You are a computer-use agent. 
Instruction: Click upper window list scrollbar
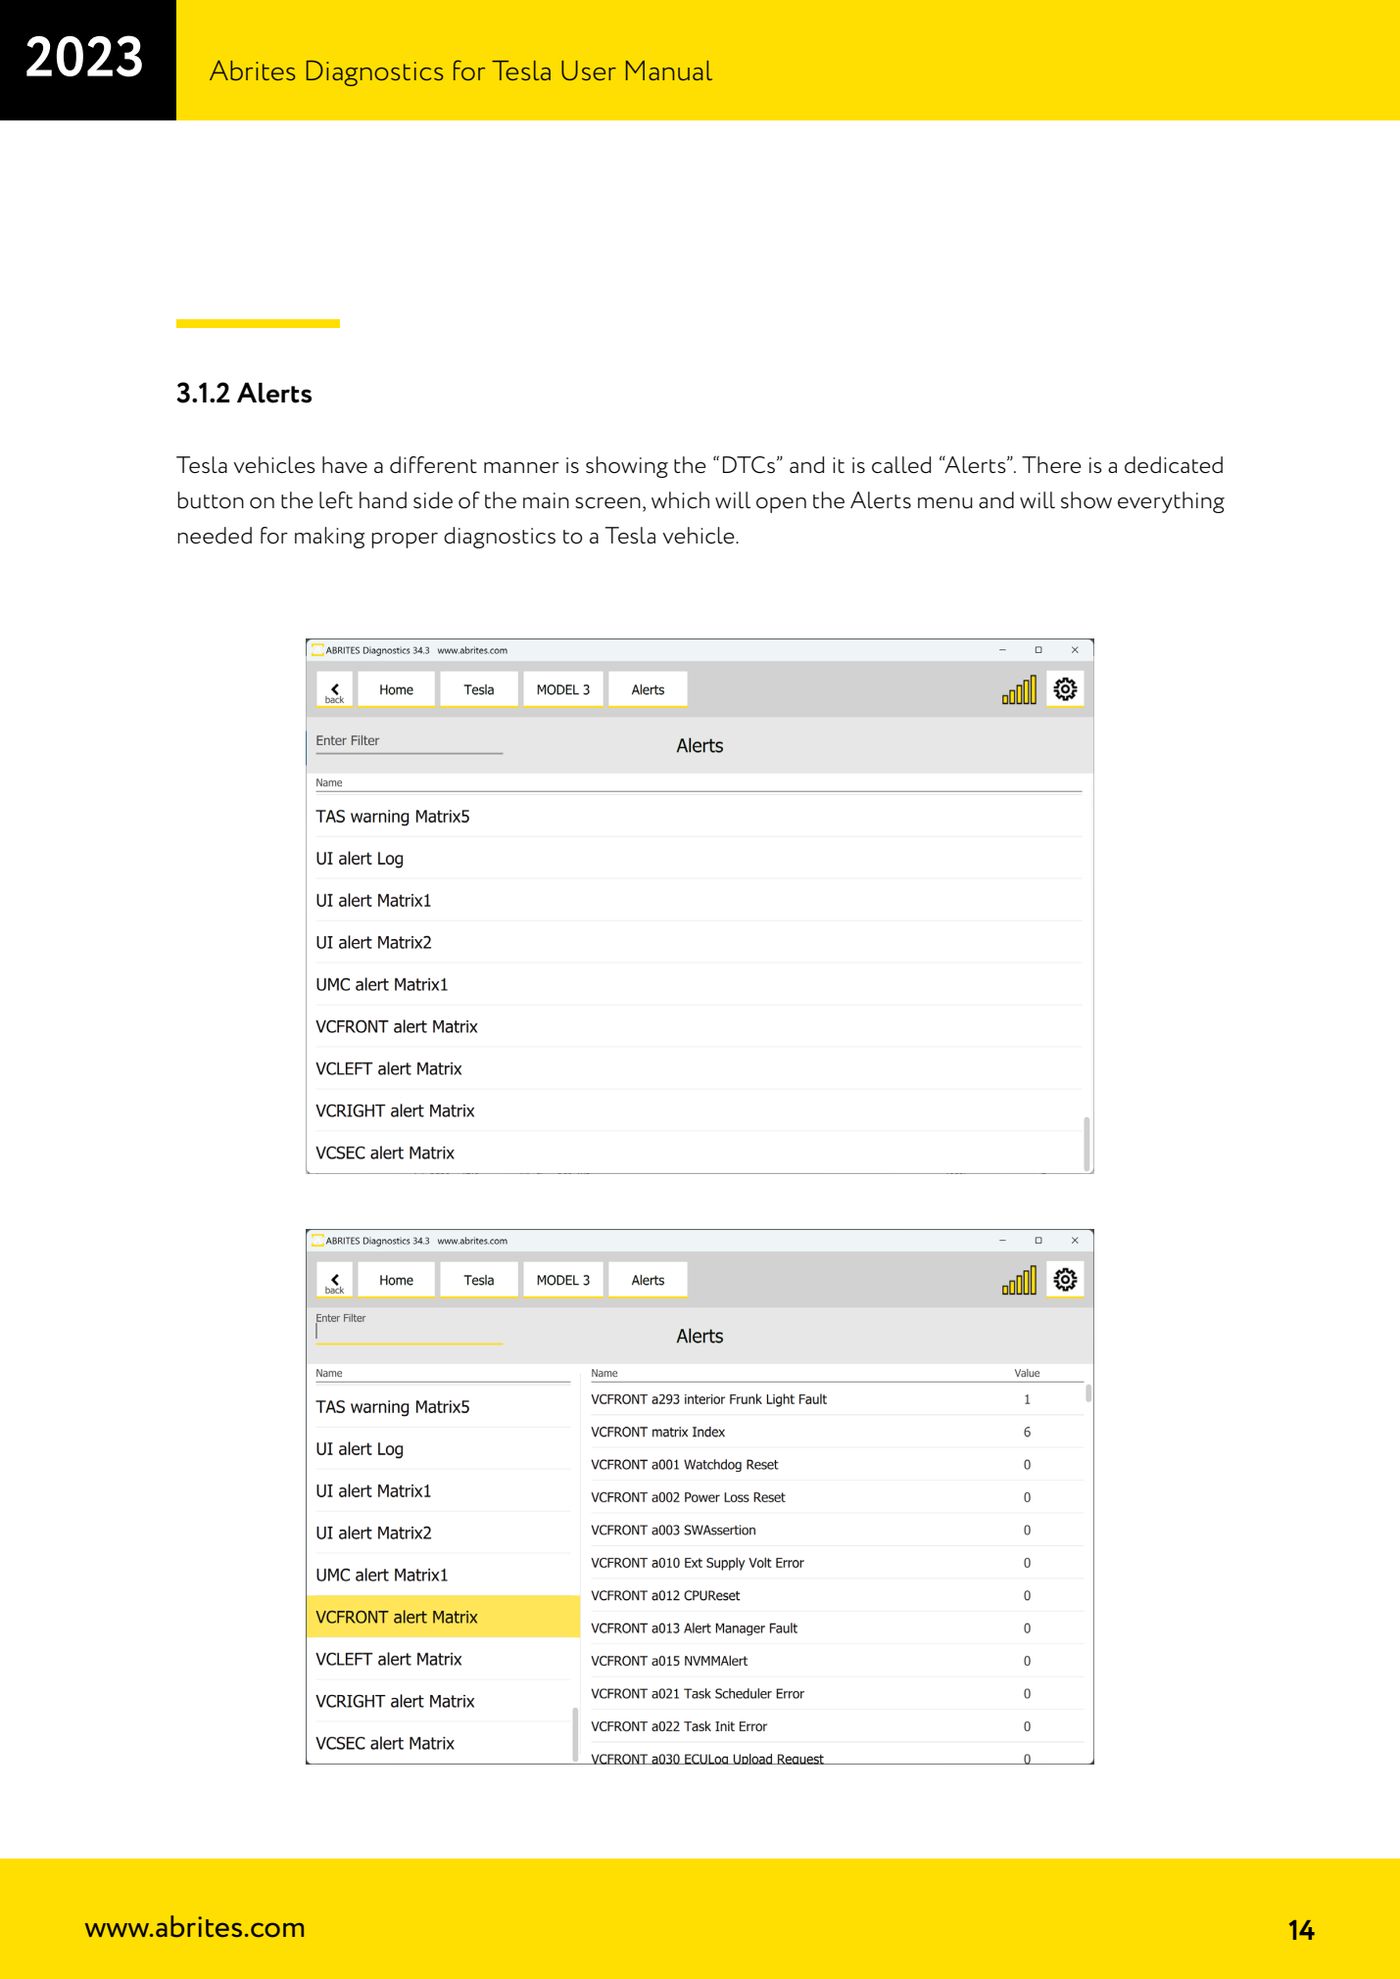click(1087, 1143)
